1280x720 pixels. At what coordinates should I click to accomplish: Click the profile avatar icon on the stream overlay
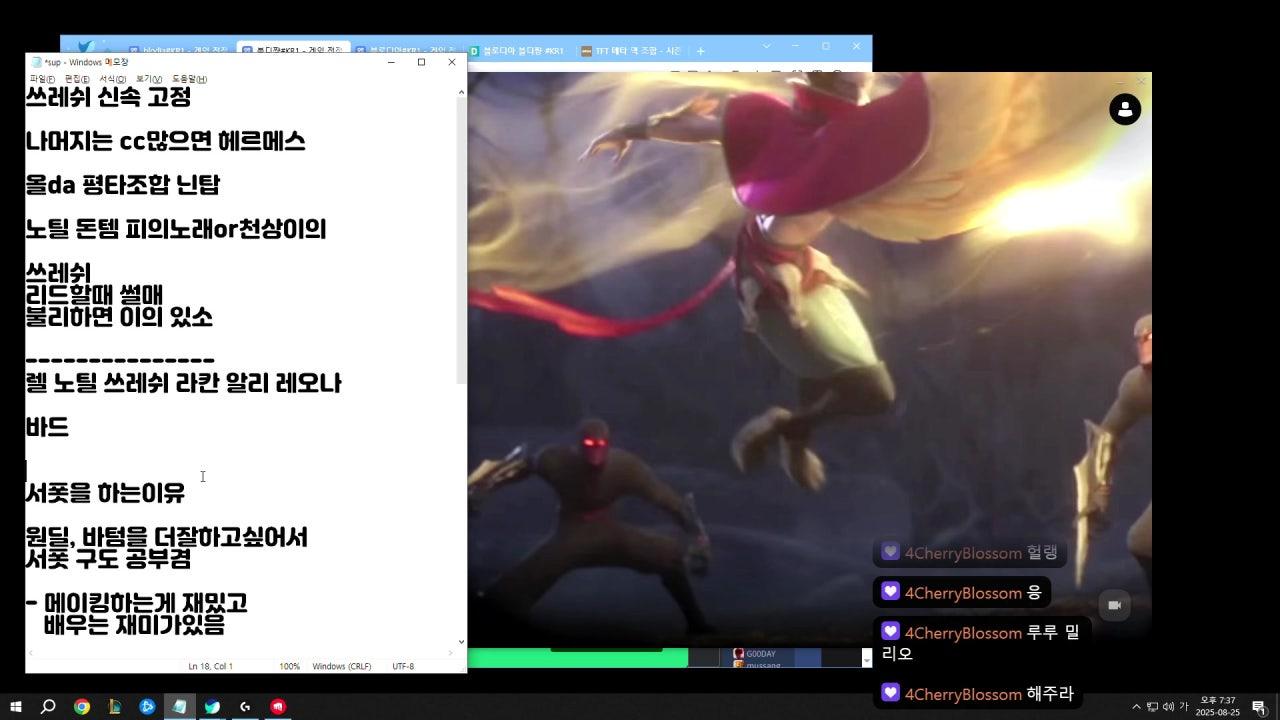click(1125, 109)
